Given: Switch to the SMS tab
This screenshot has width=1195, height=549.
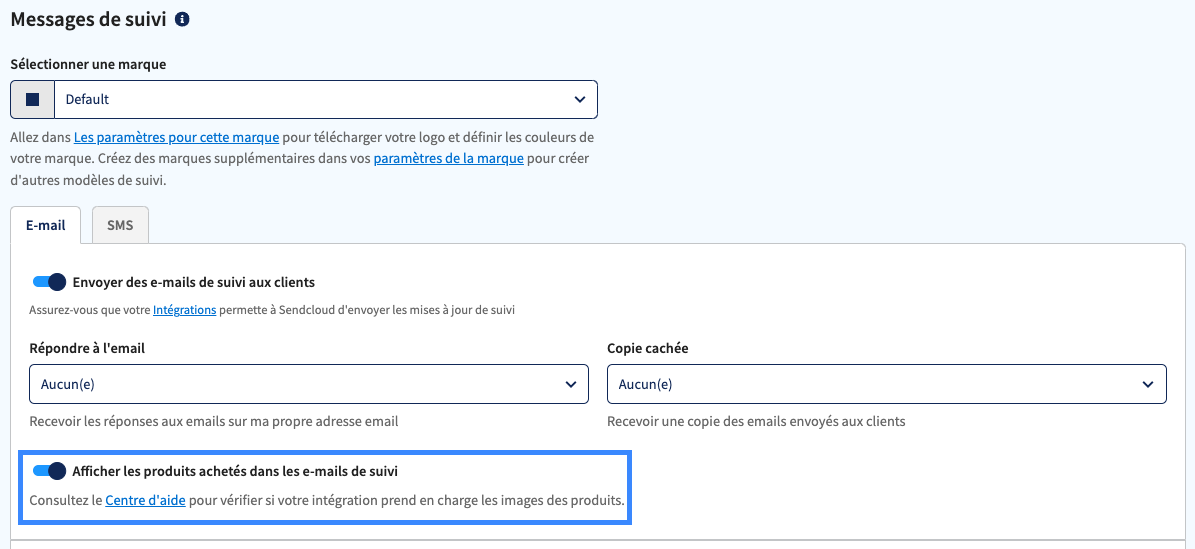Looking at the screenshot, I should coord(120,225).
